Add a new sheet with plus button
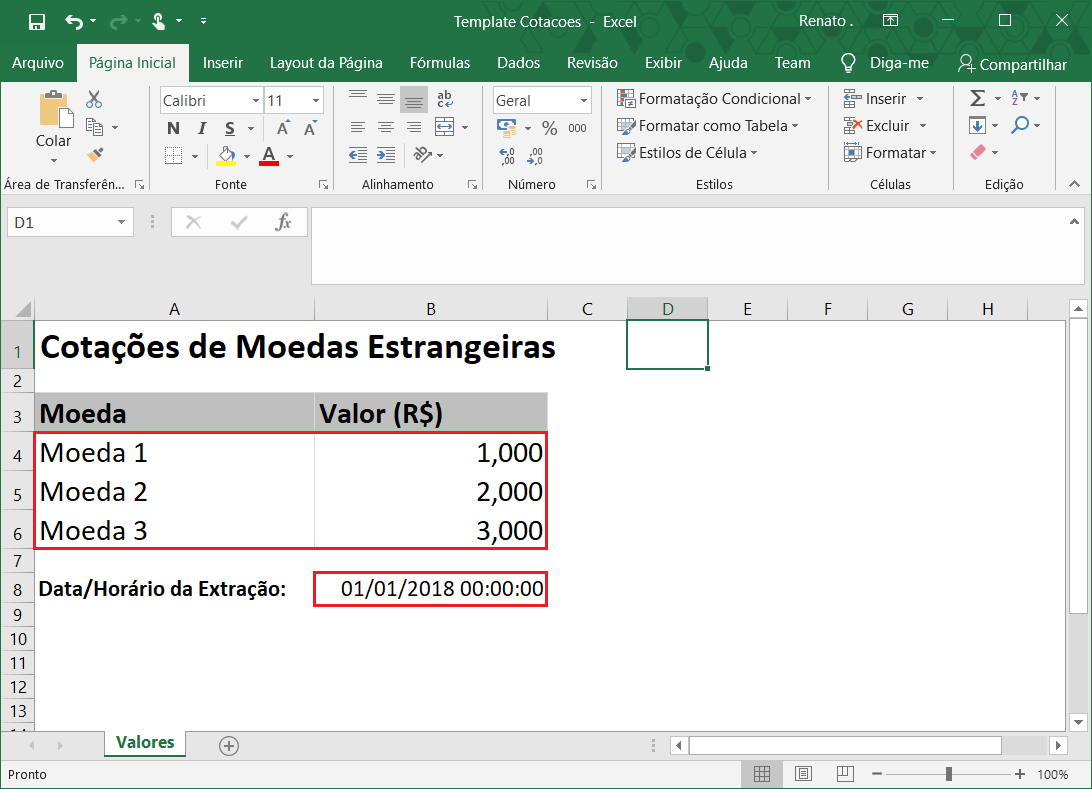The width and height of the screenshot is (1092, 789). 229,746
